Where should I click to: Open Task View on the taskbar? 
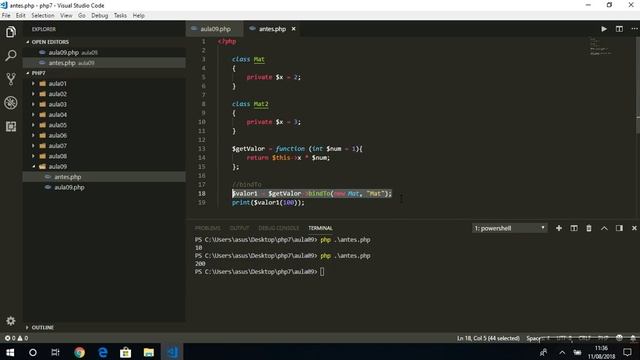56,352
